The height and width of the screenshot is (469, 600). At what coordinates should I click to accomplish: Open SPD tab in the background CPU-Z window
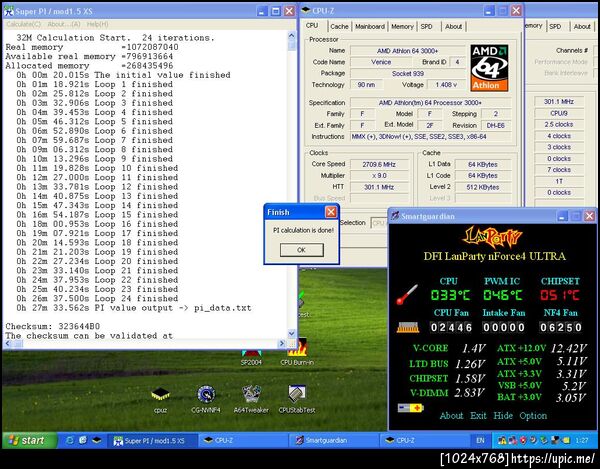click(555, 26)
